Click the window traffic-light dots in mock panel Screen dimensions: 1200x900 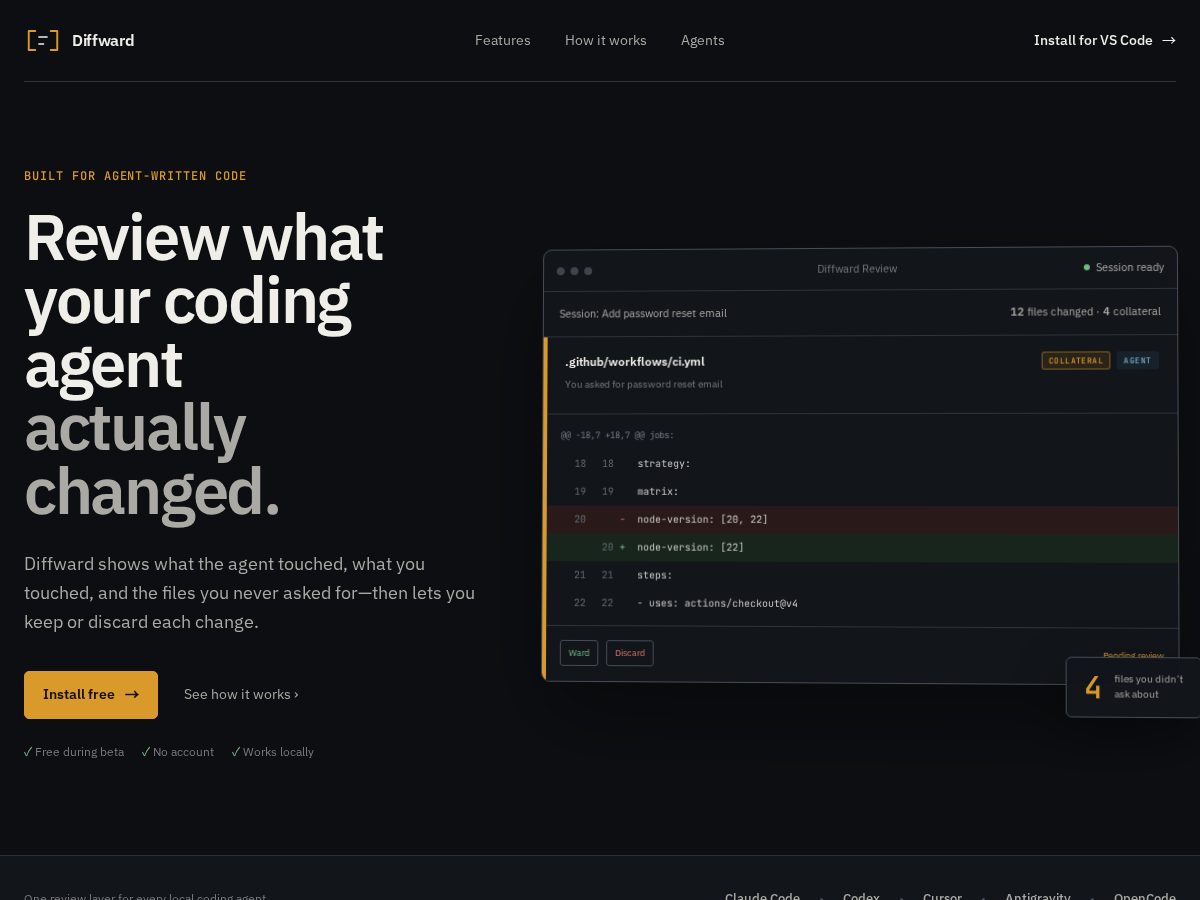click(574, 271)
